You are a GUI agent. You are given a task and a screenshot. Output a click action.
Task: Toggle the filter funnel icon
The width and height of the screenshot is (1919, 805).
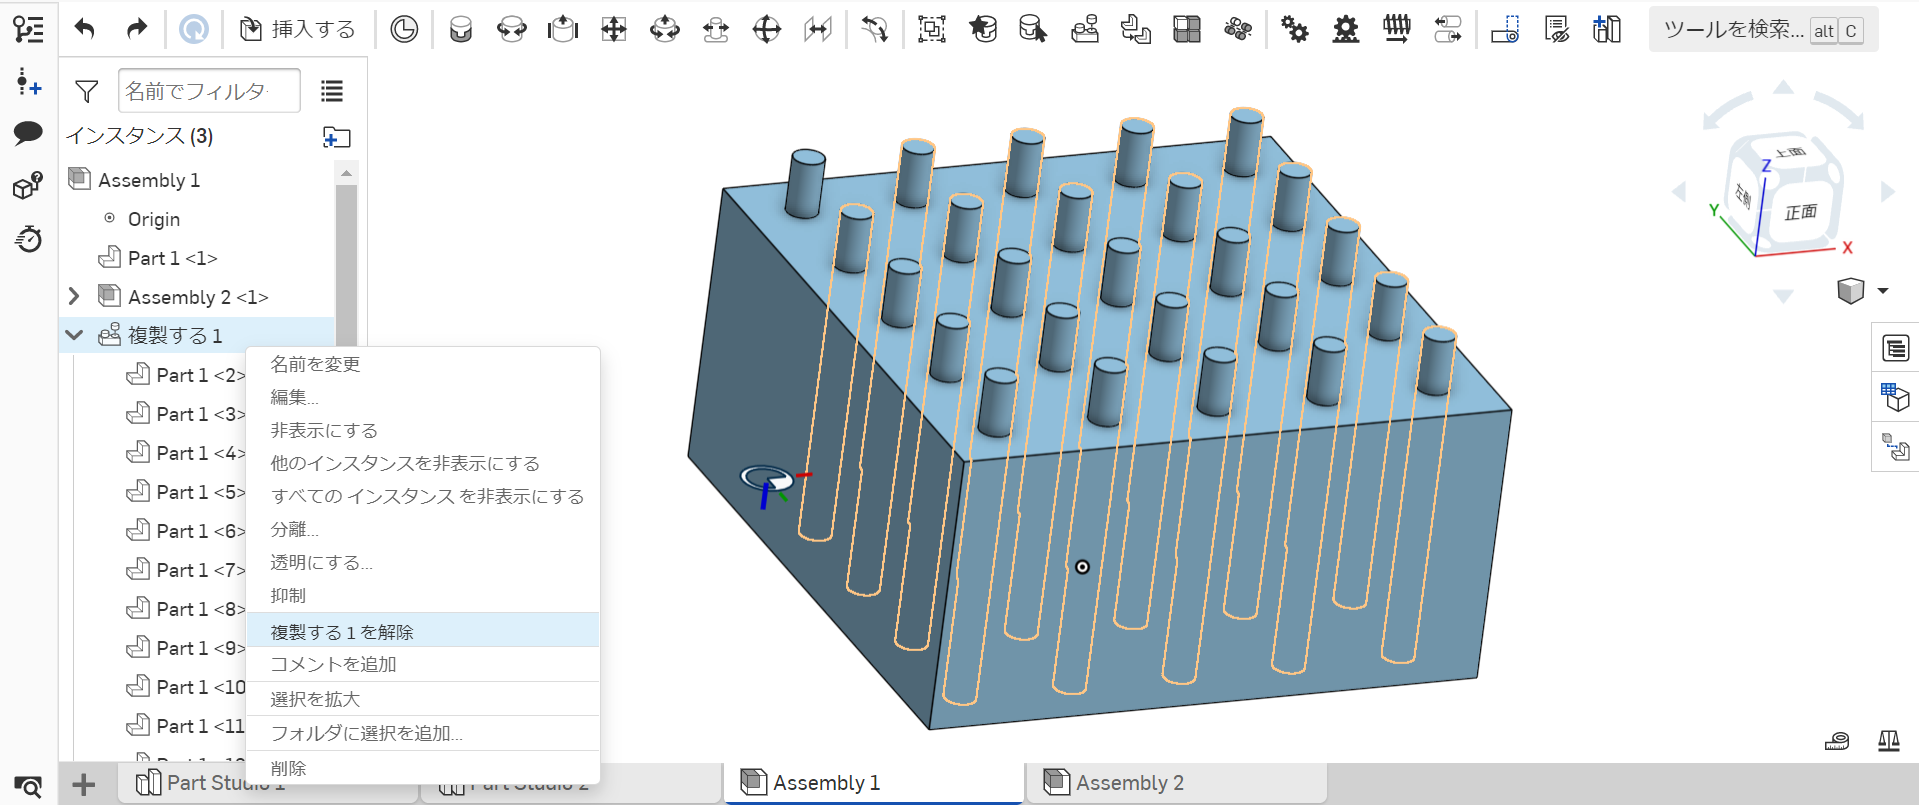click(87, 92)
